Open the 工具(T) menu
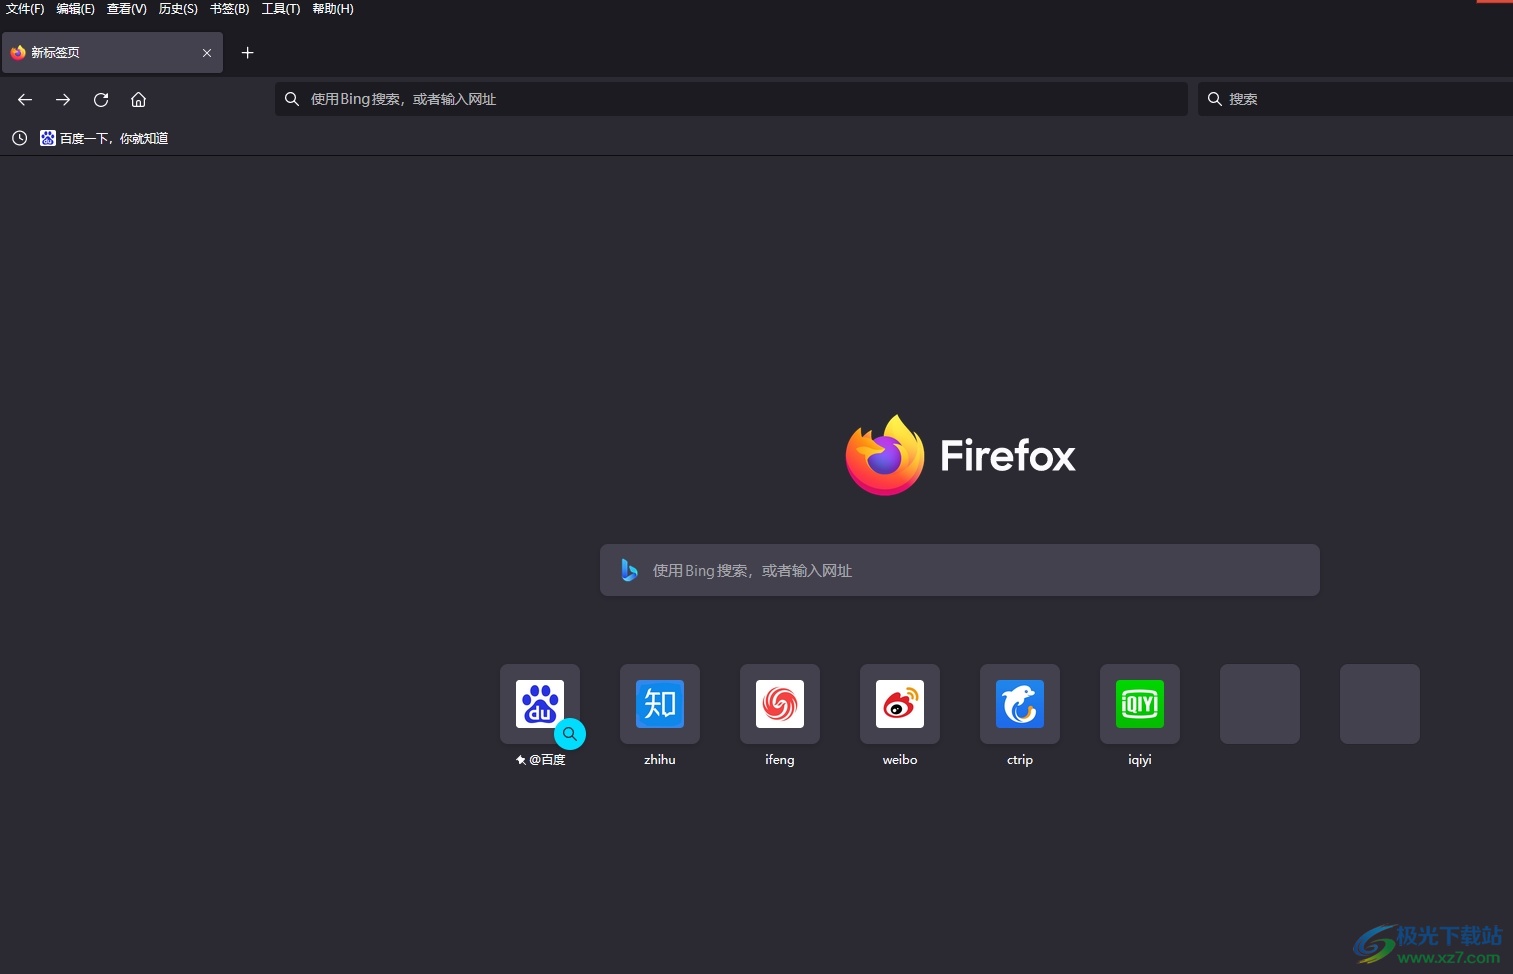Screen dimensions: 1513x974 click(281, 9)
